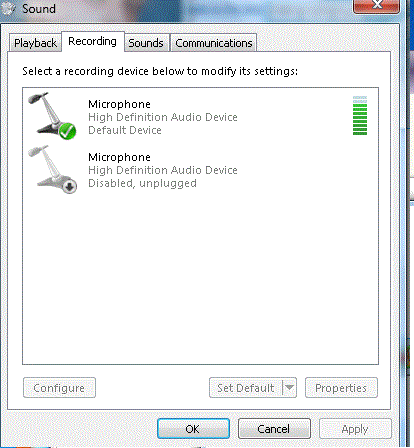Click the Configure button
Viewport: 414px width, 448px height.
(59, 388)
